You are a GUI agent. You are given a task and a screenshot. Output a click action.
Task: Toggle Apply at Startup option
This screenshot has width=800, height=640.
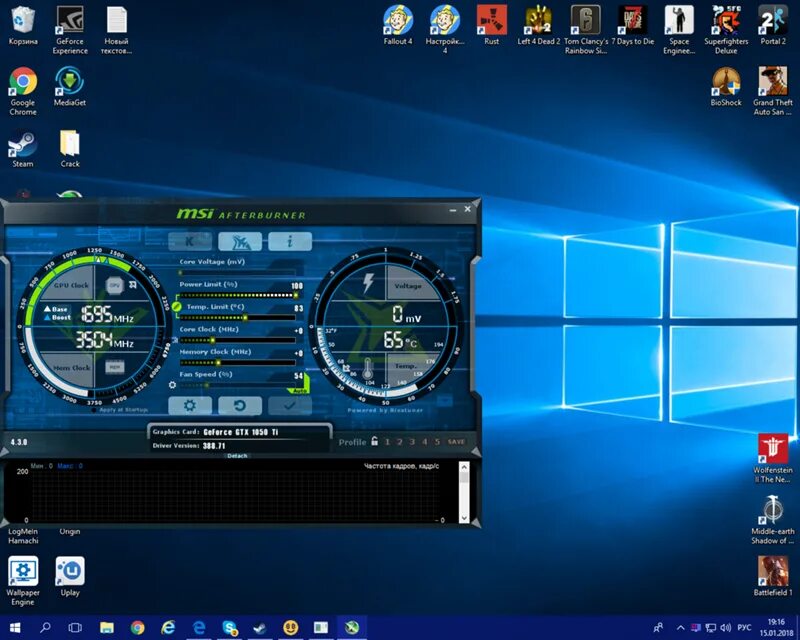[x=122, y=410]
